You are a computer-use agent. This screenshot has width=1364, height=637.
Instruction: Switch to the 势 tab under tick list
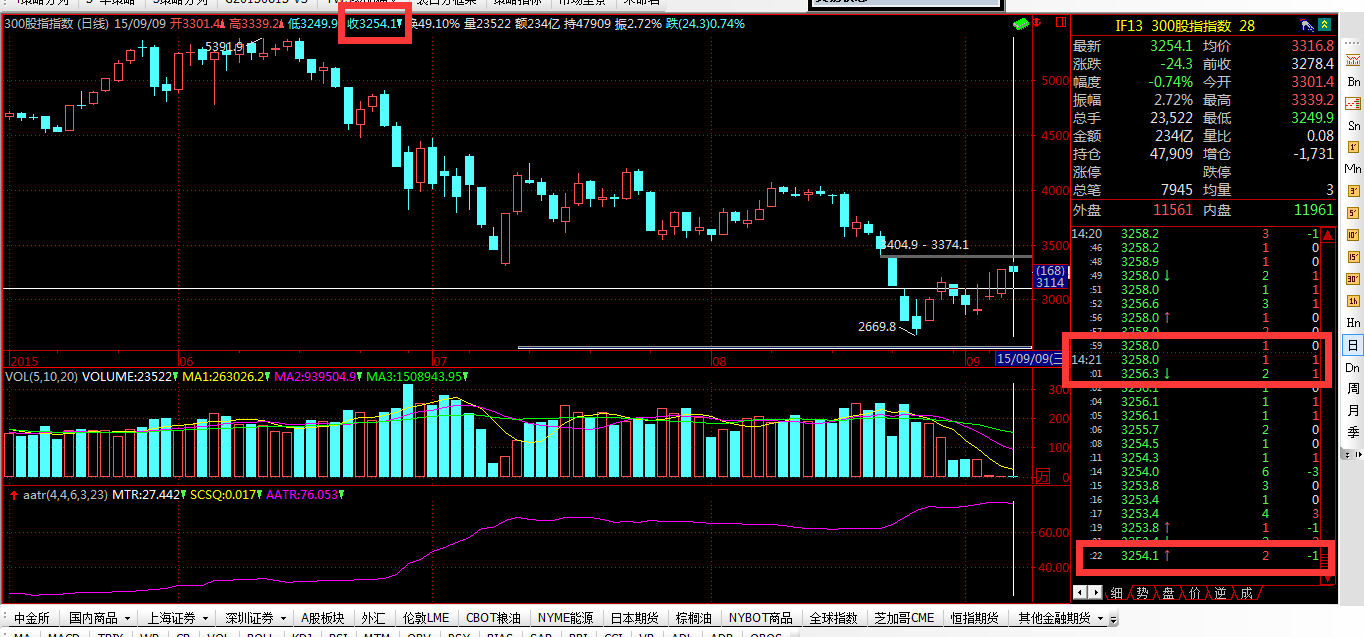(x=1142, y=594)
